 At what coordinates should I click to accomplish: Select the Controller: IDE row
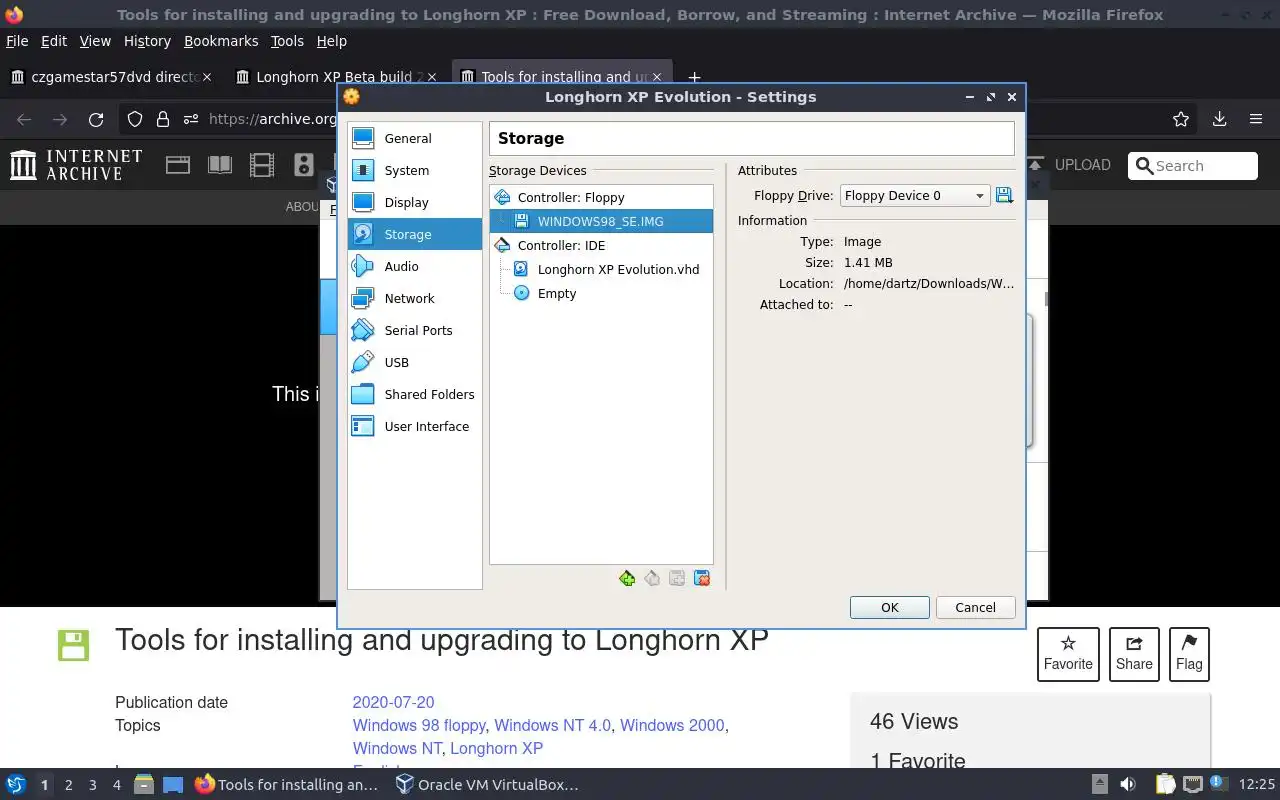(601, 245)
